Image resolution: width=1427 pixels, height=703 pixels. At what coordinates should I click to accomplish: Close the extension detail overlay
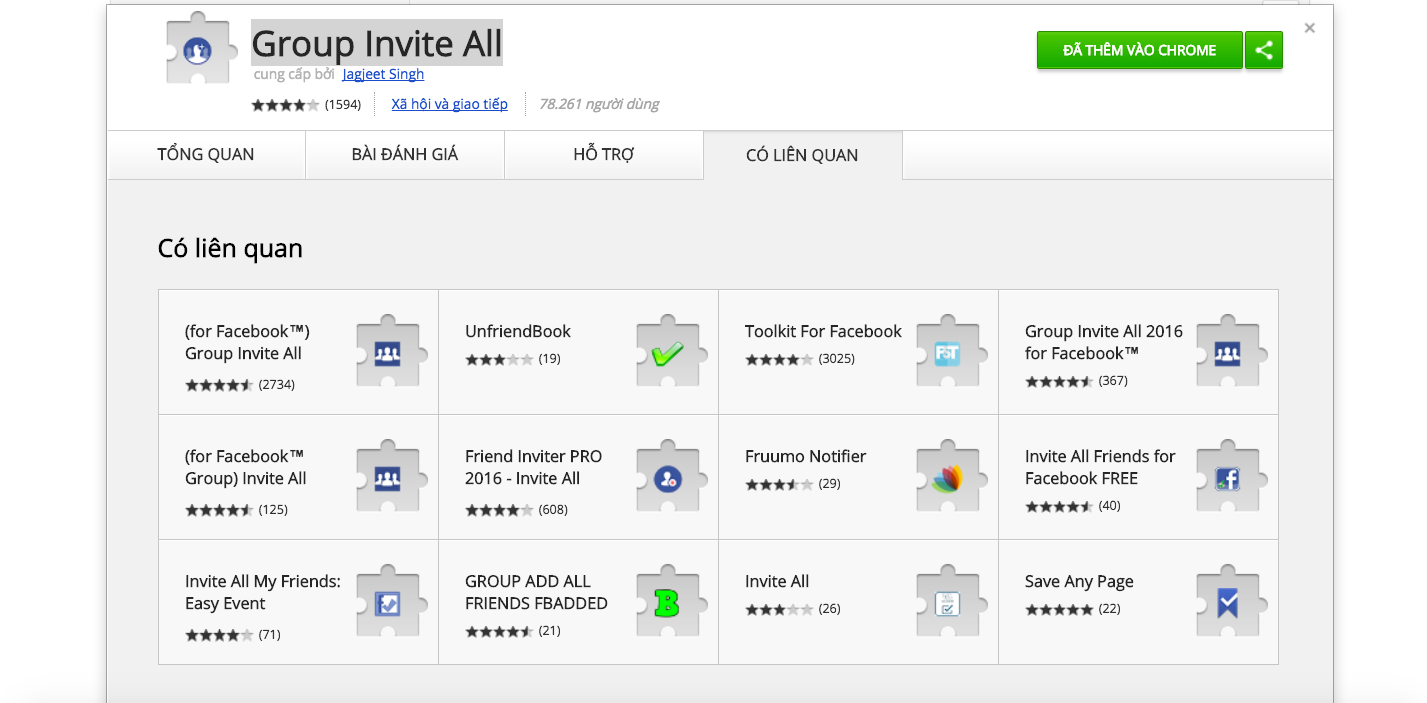pos(1310,28)
